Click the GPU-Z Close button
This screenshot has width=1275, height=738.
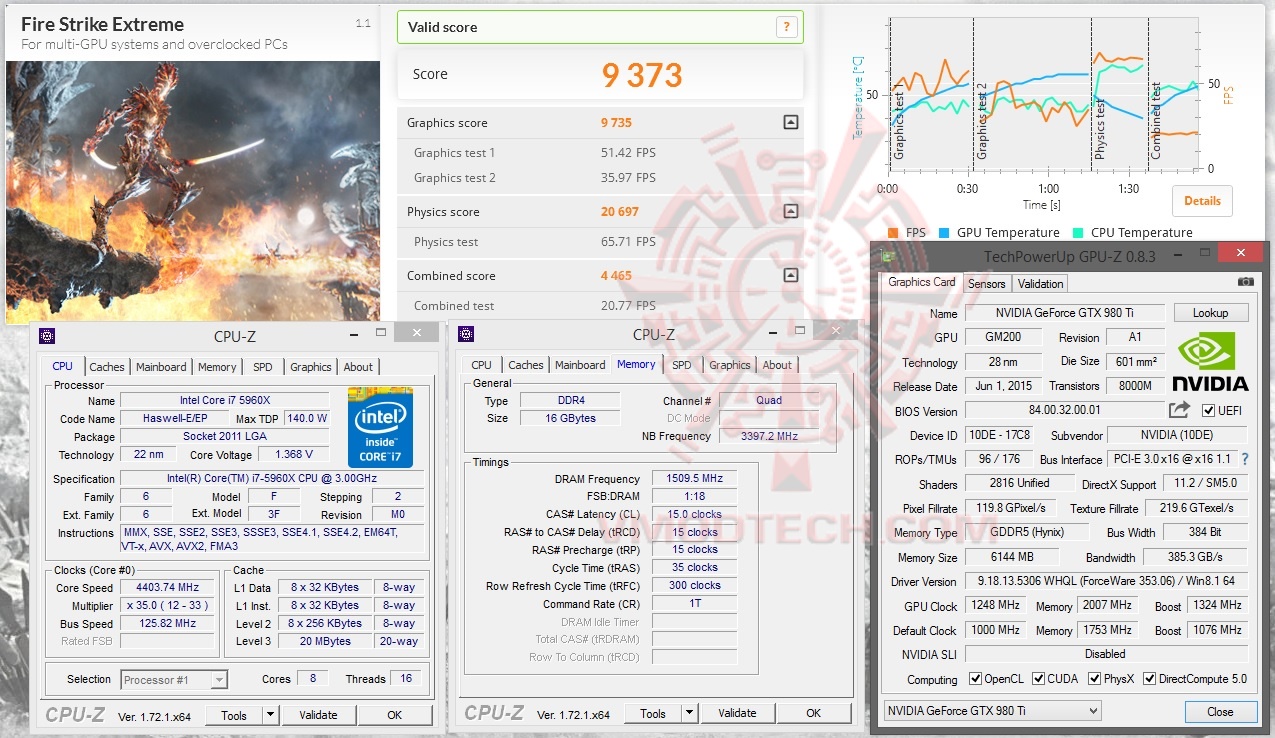pyautogui.click(x=1220, y=712)
